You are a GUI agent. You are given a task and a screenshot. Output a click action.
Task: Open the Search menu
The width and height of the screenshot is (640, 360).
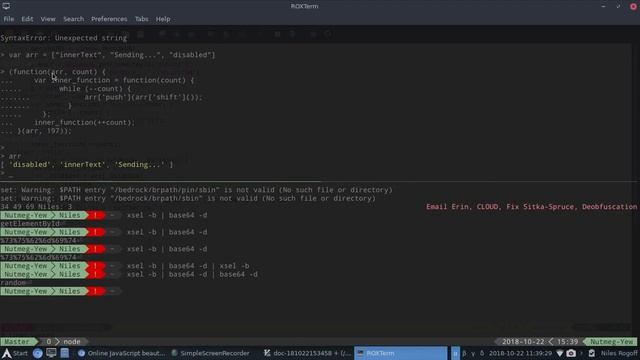(73, 19)
